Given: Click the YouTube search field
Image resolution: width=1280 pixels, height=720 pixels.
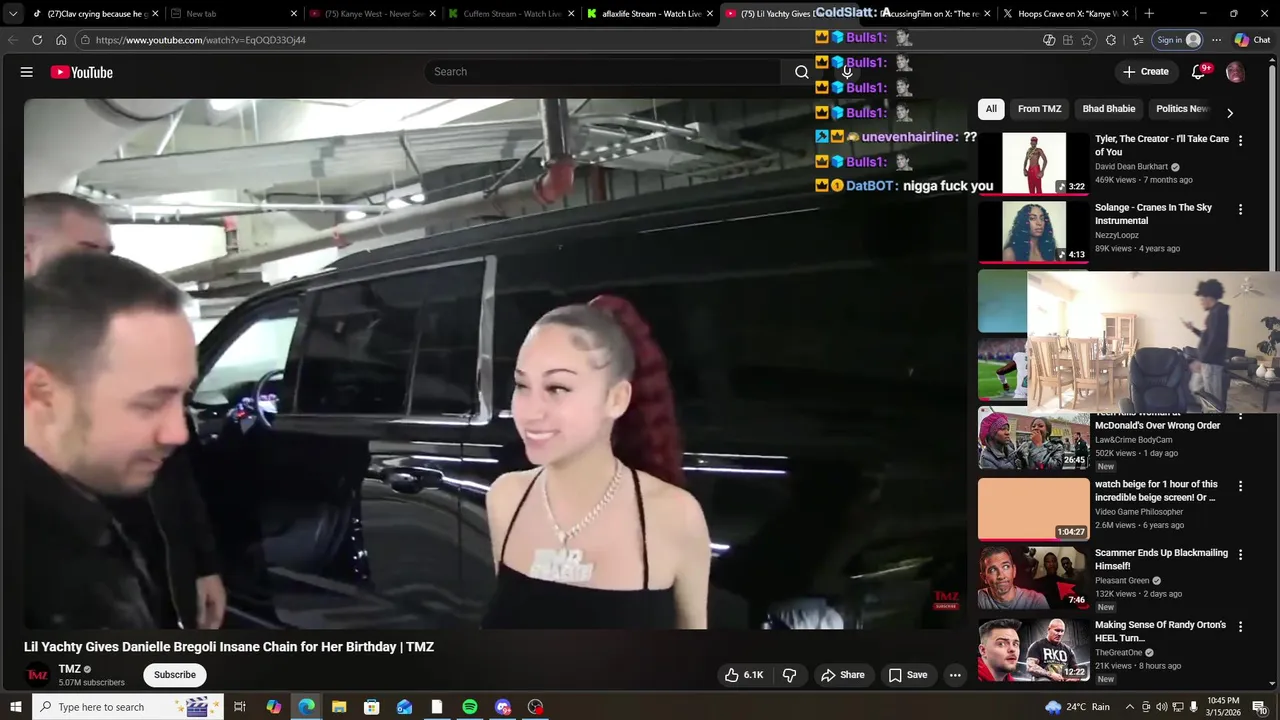Looking at the screenshot, I should click(x=603, y=72).
